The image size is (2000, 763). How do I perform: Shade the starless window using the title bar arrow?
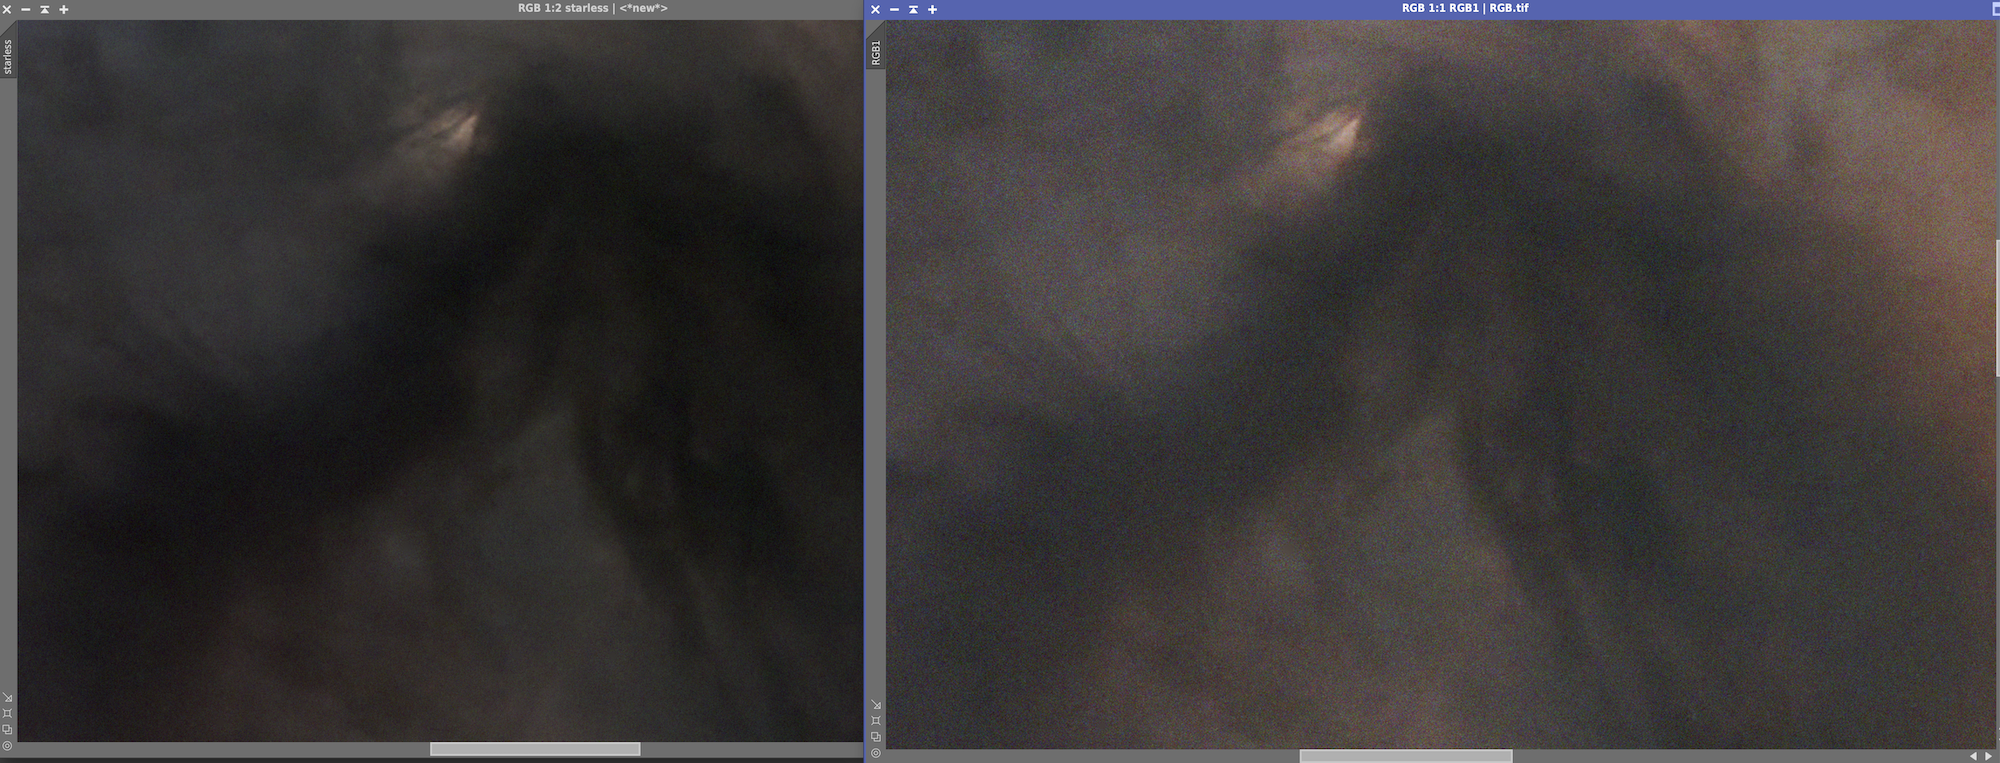click(45, 9)
